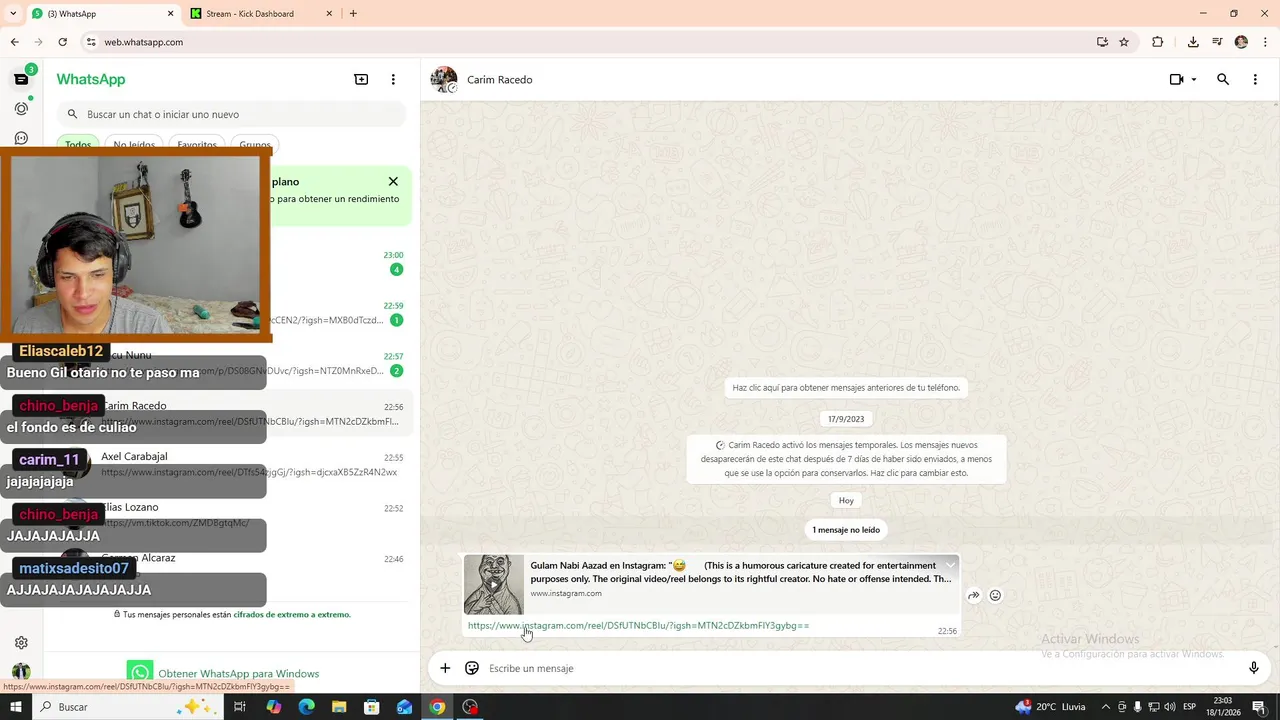Viewport: 1280px width, 720px height.
Task: Open Microsoft Edge from taskbar
Action: 307,707
